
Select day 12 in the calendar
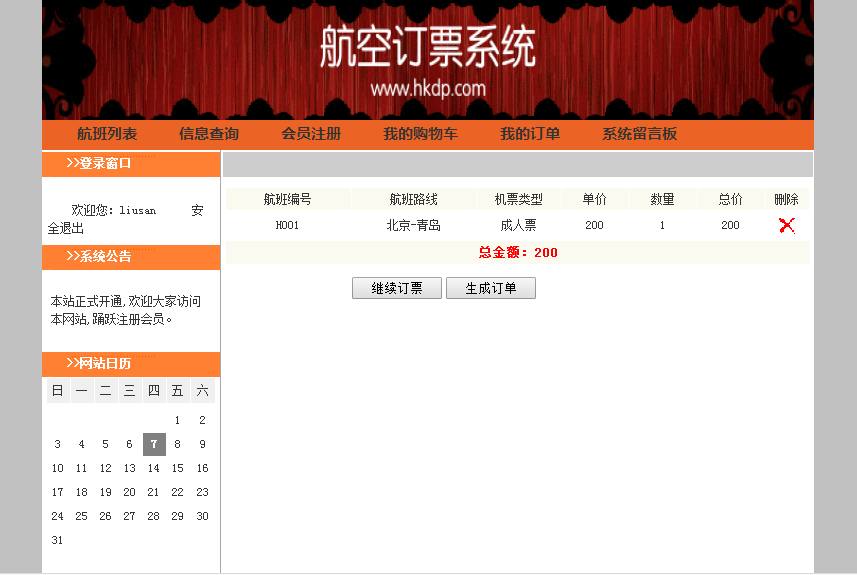tap(105, 468)
